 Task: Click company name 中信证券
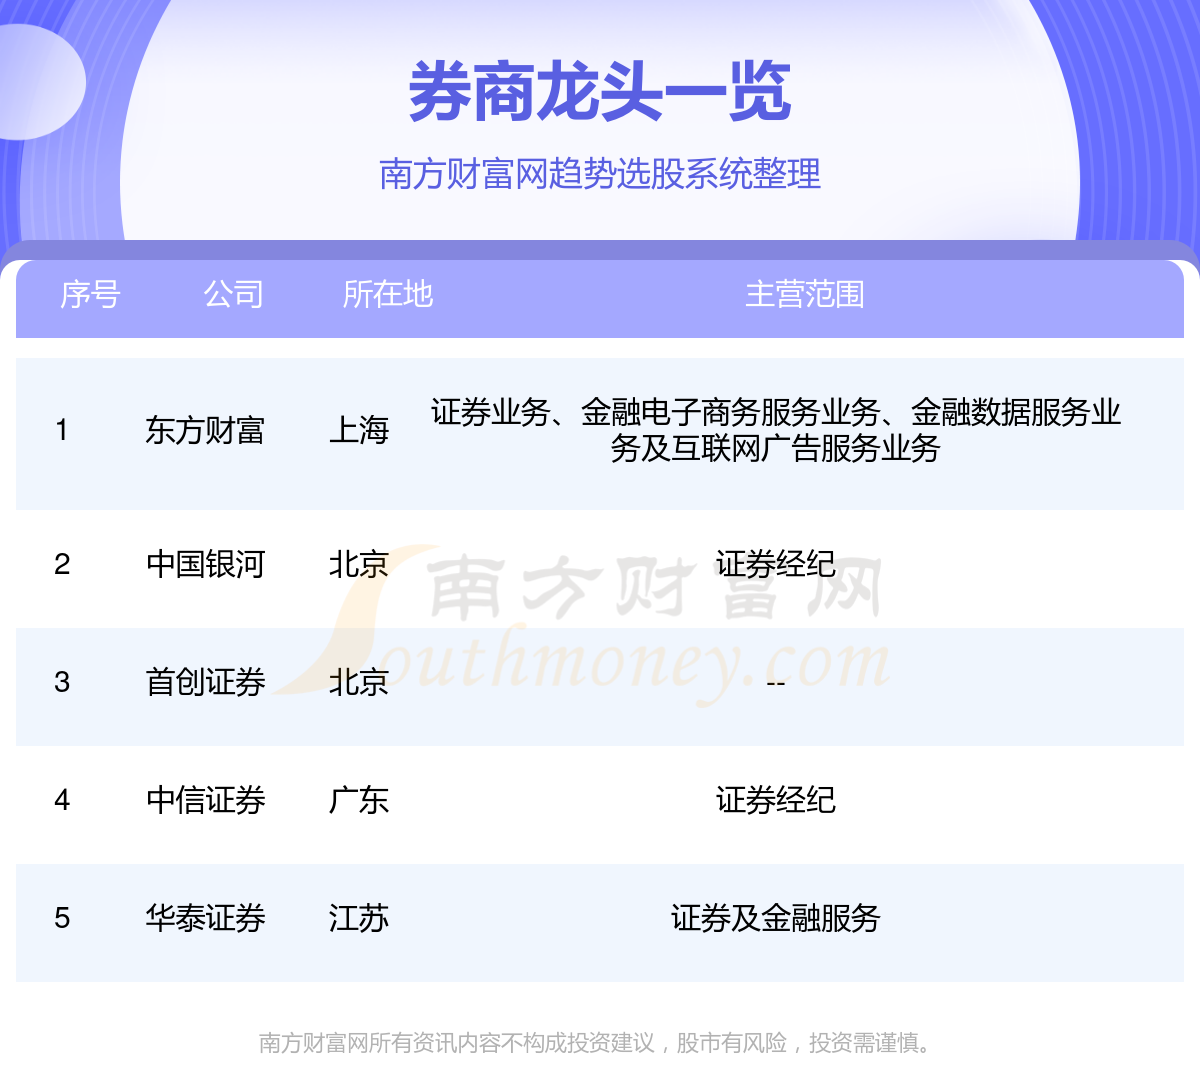point(205,800)
